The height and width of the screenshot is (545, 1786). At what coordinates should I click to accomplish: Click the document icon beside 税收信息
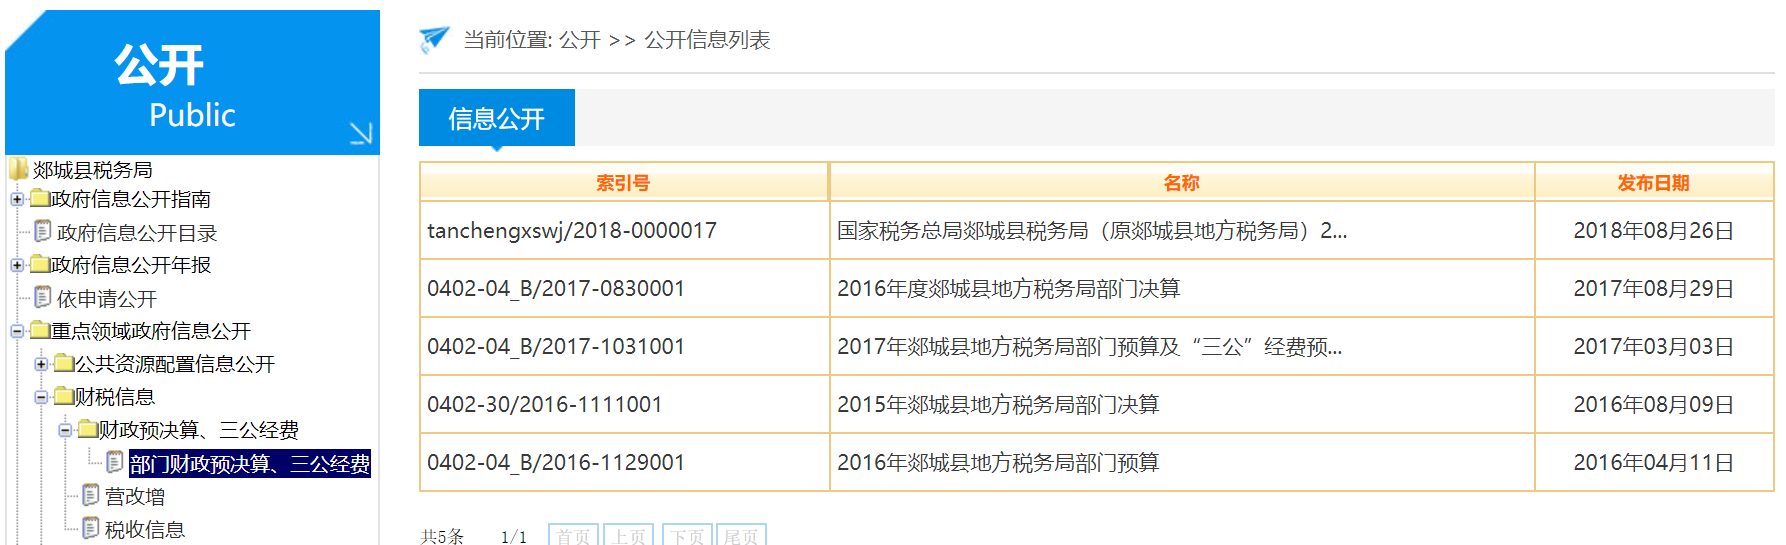(x=91, y=528)
